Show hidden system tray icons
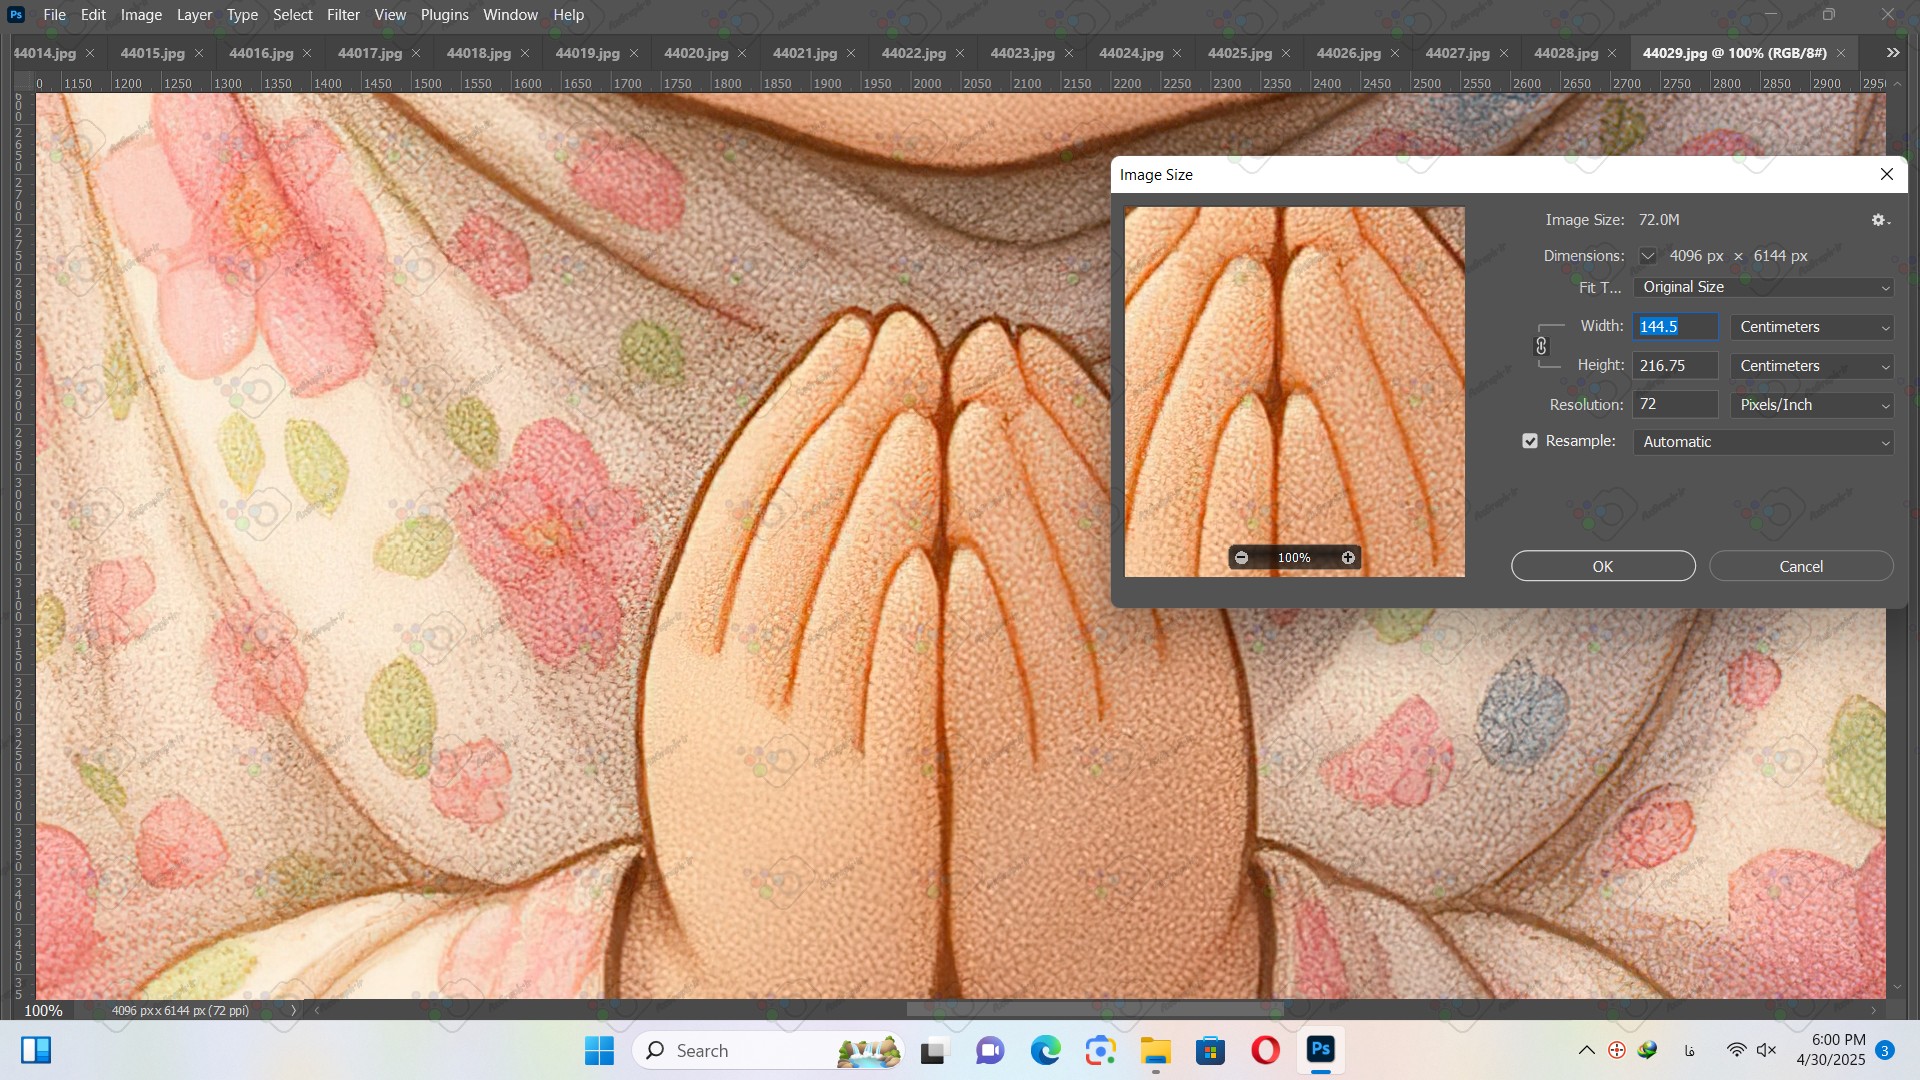Image resolution: width=1920 pixels, height=1080 pixels. pos(1586,1050)
